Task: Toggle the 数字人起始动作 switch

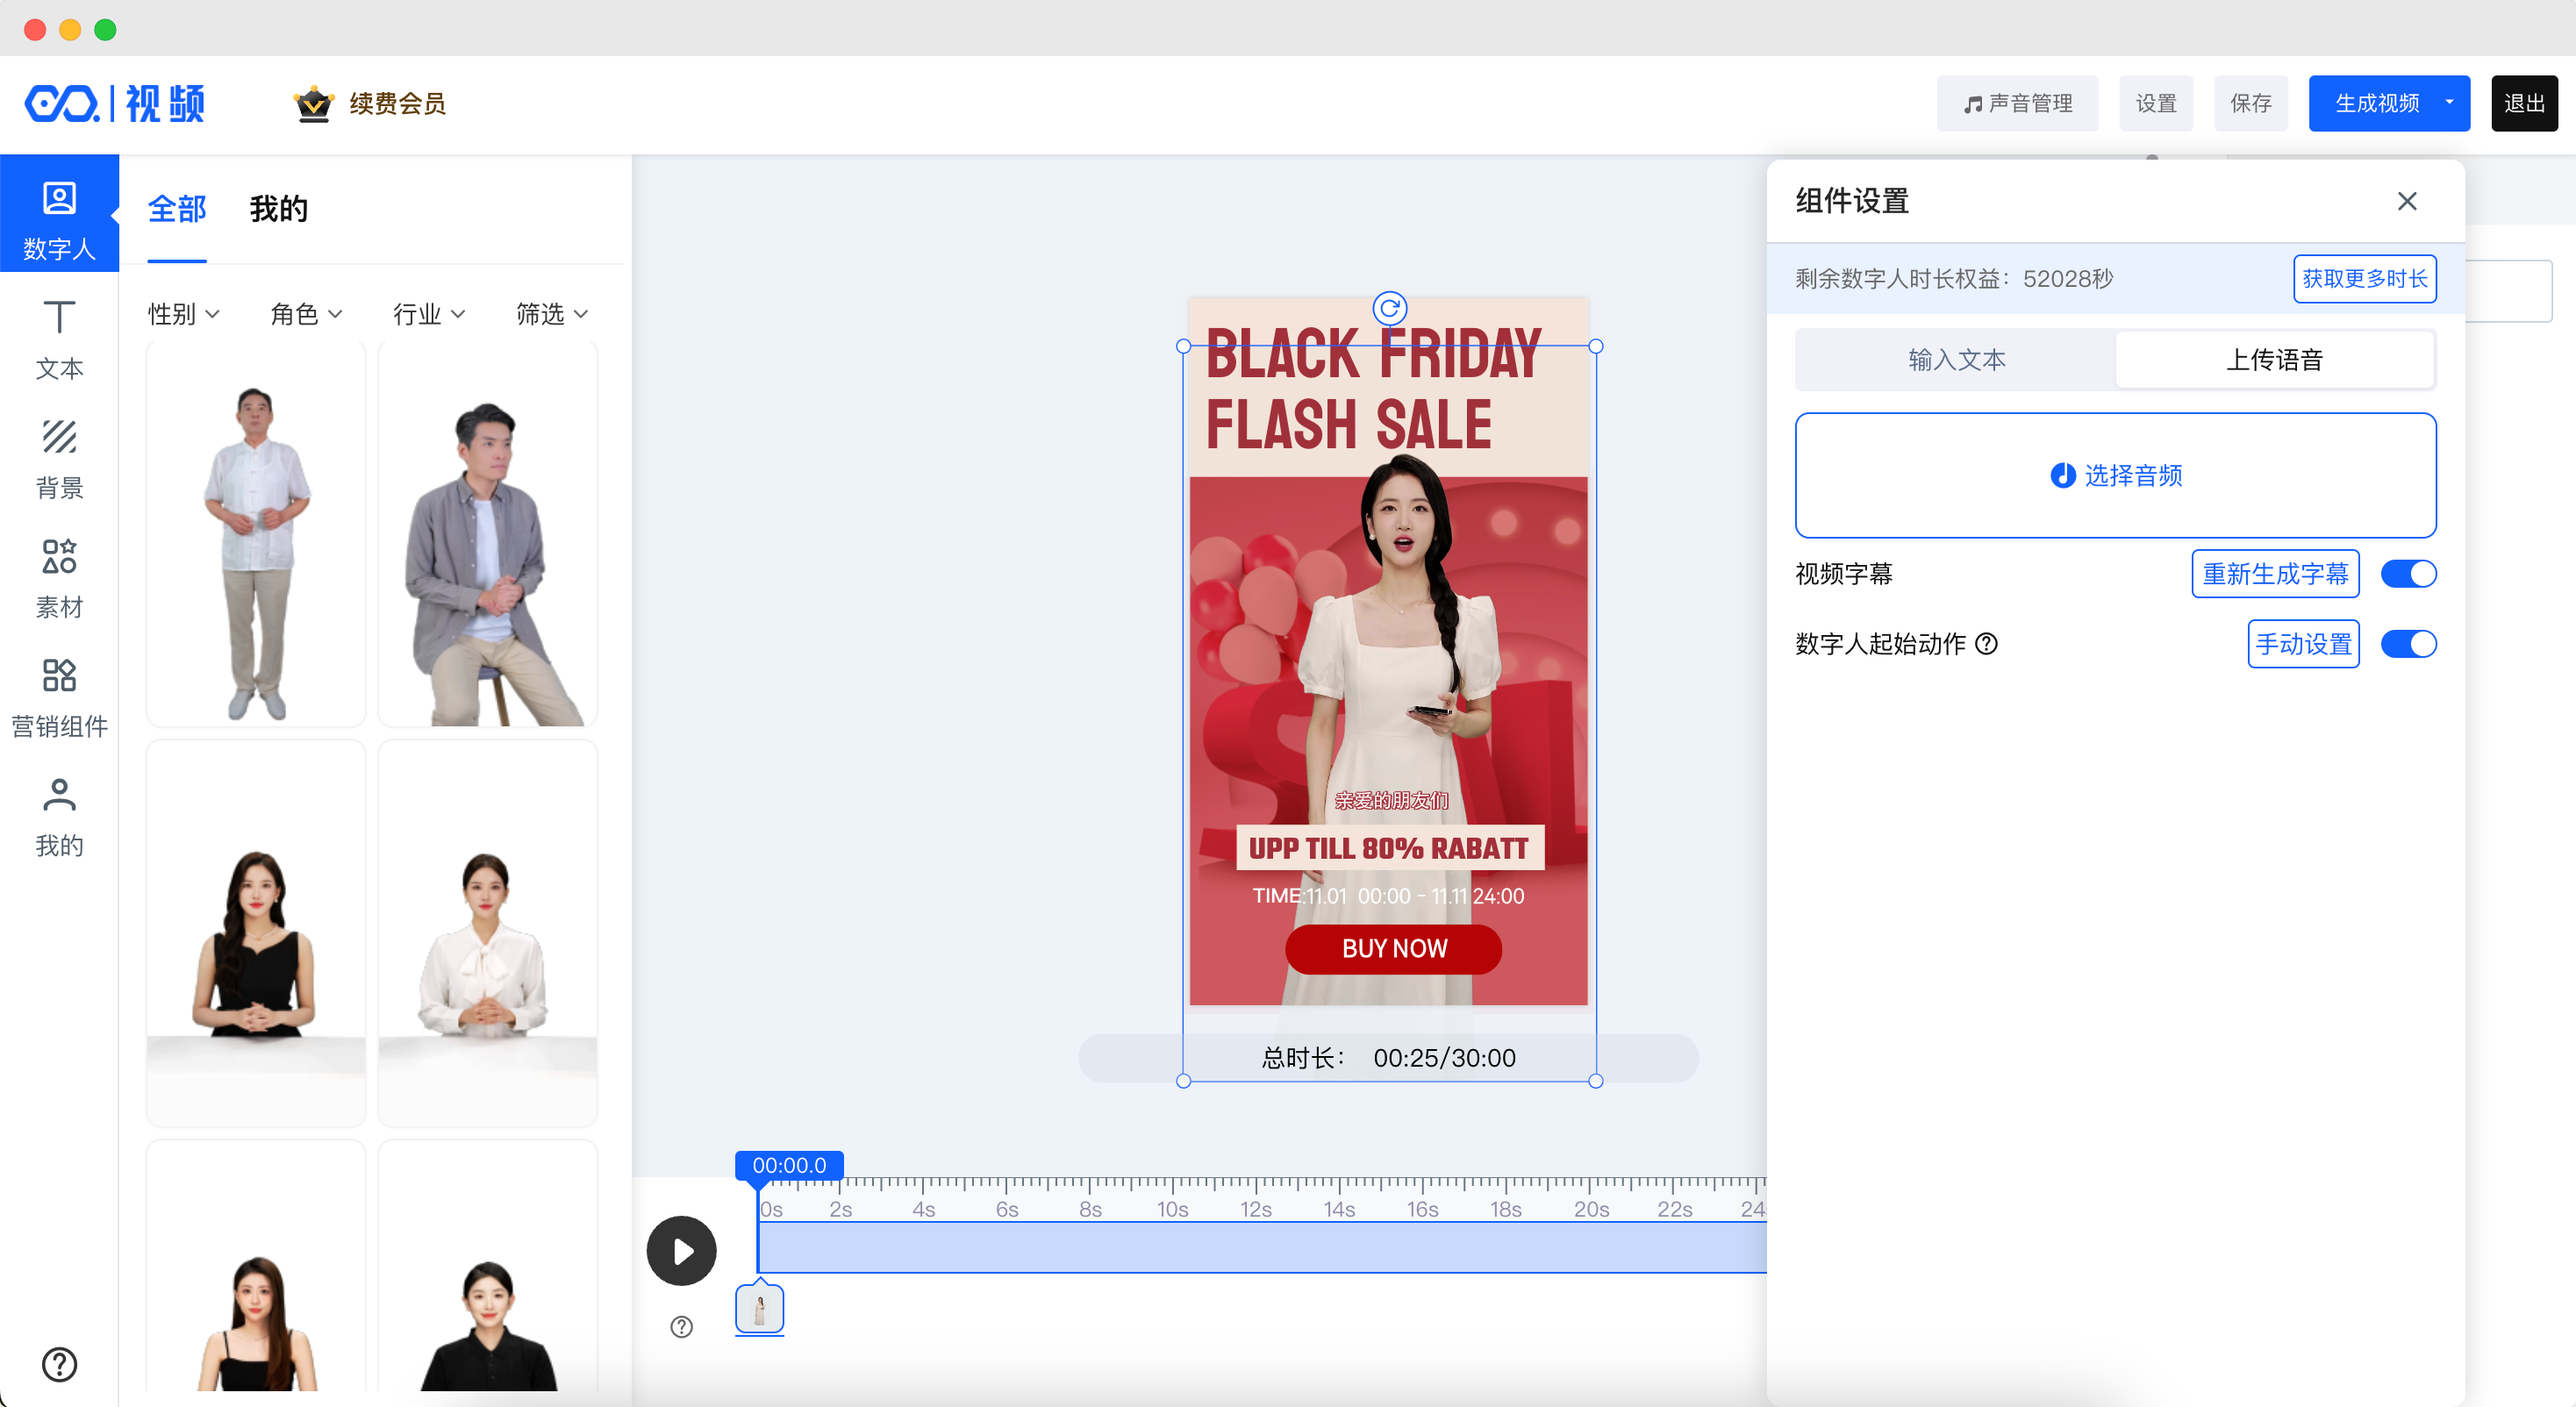Action: 2408,643
